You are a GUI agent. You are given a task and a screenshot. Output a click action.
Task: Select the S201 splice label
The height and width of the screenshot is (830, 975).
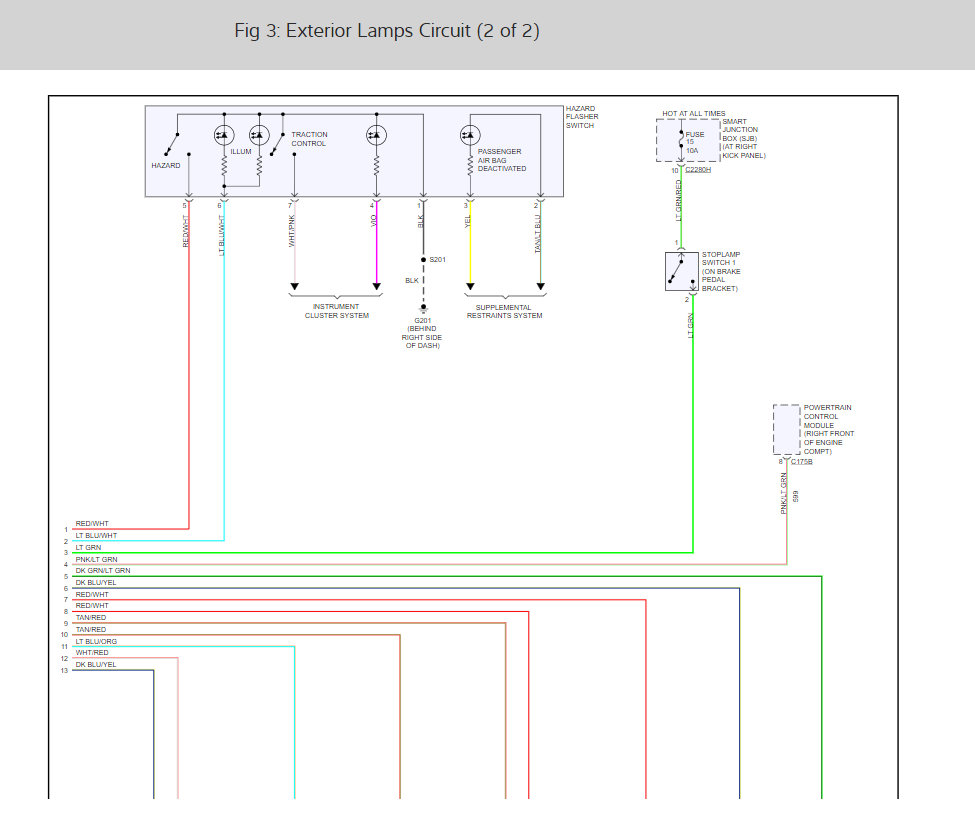(437, 260)
